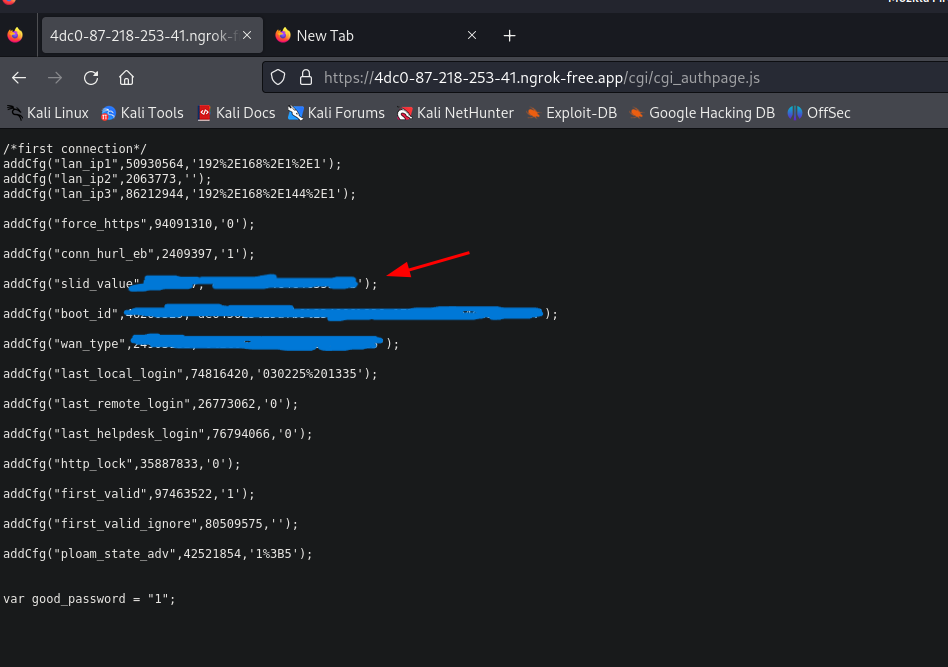Go back one page
The width and height of the screenshot is (948, 667).
tap(19, 77)
